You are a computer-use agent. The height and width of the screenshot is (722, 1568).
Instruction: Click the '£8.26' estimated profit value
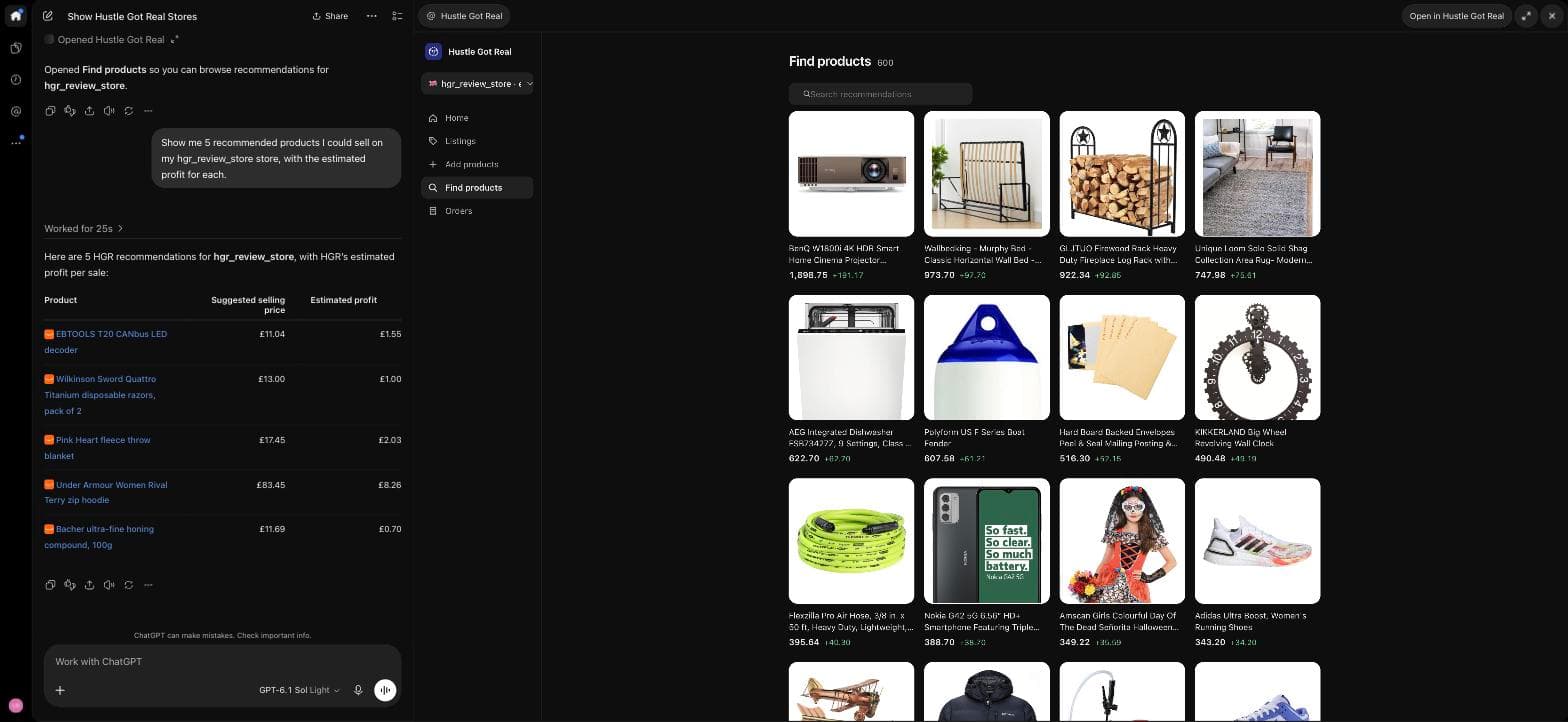(x=390, y=485)
